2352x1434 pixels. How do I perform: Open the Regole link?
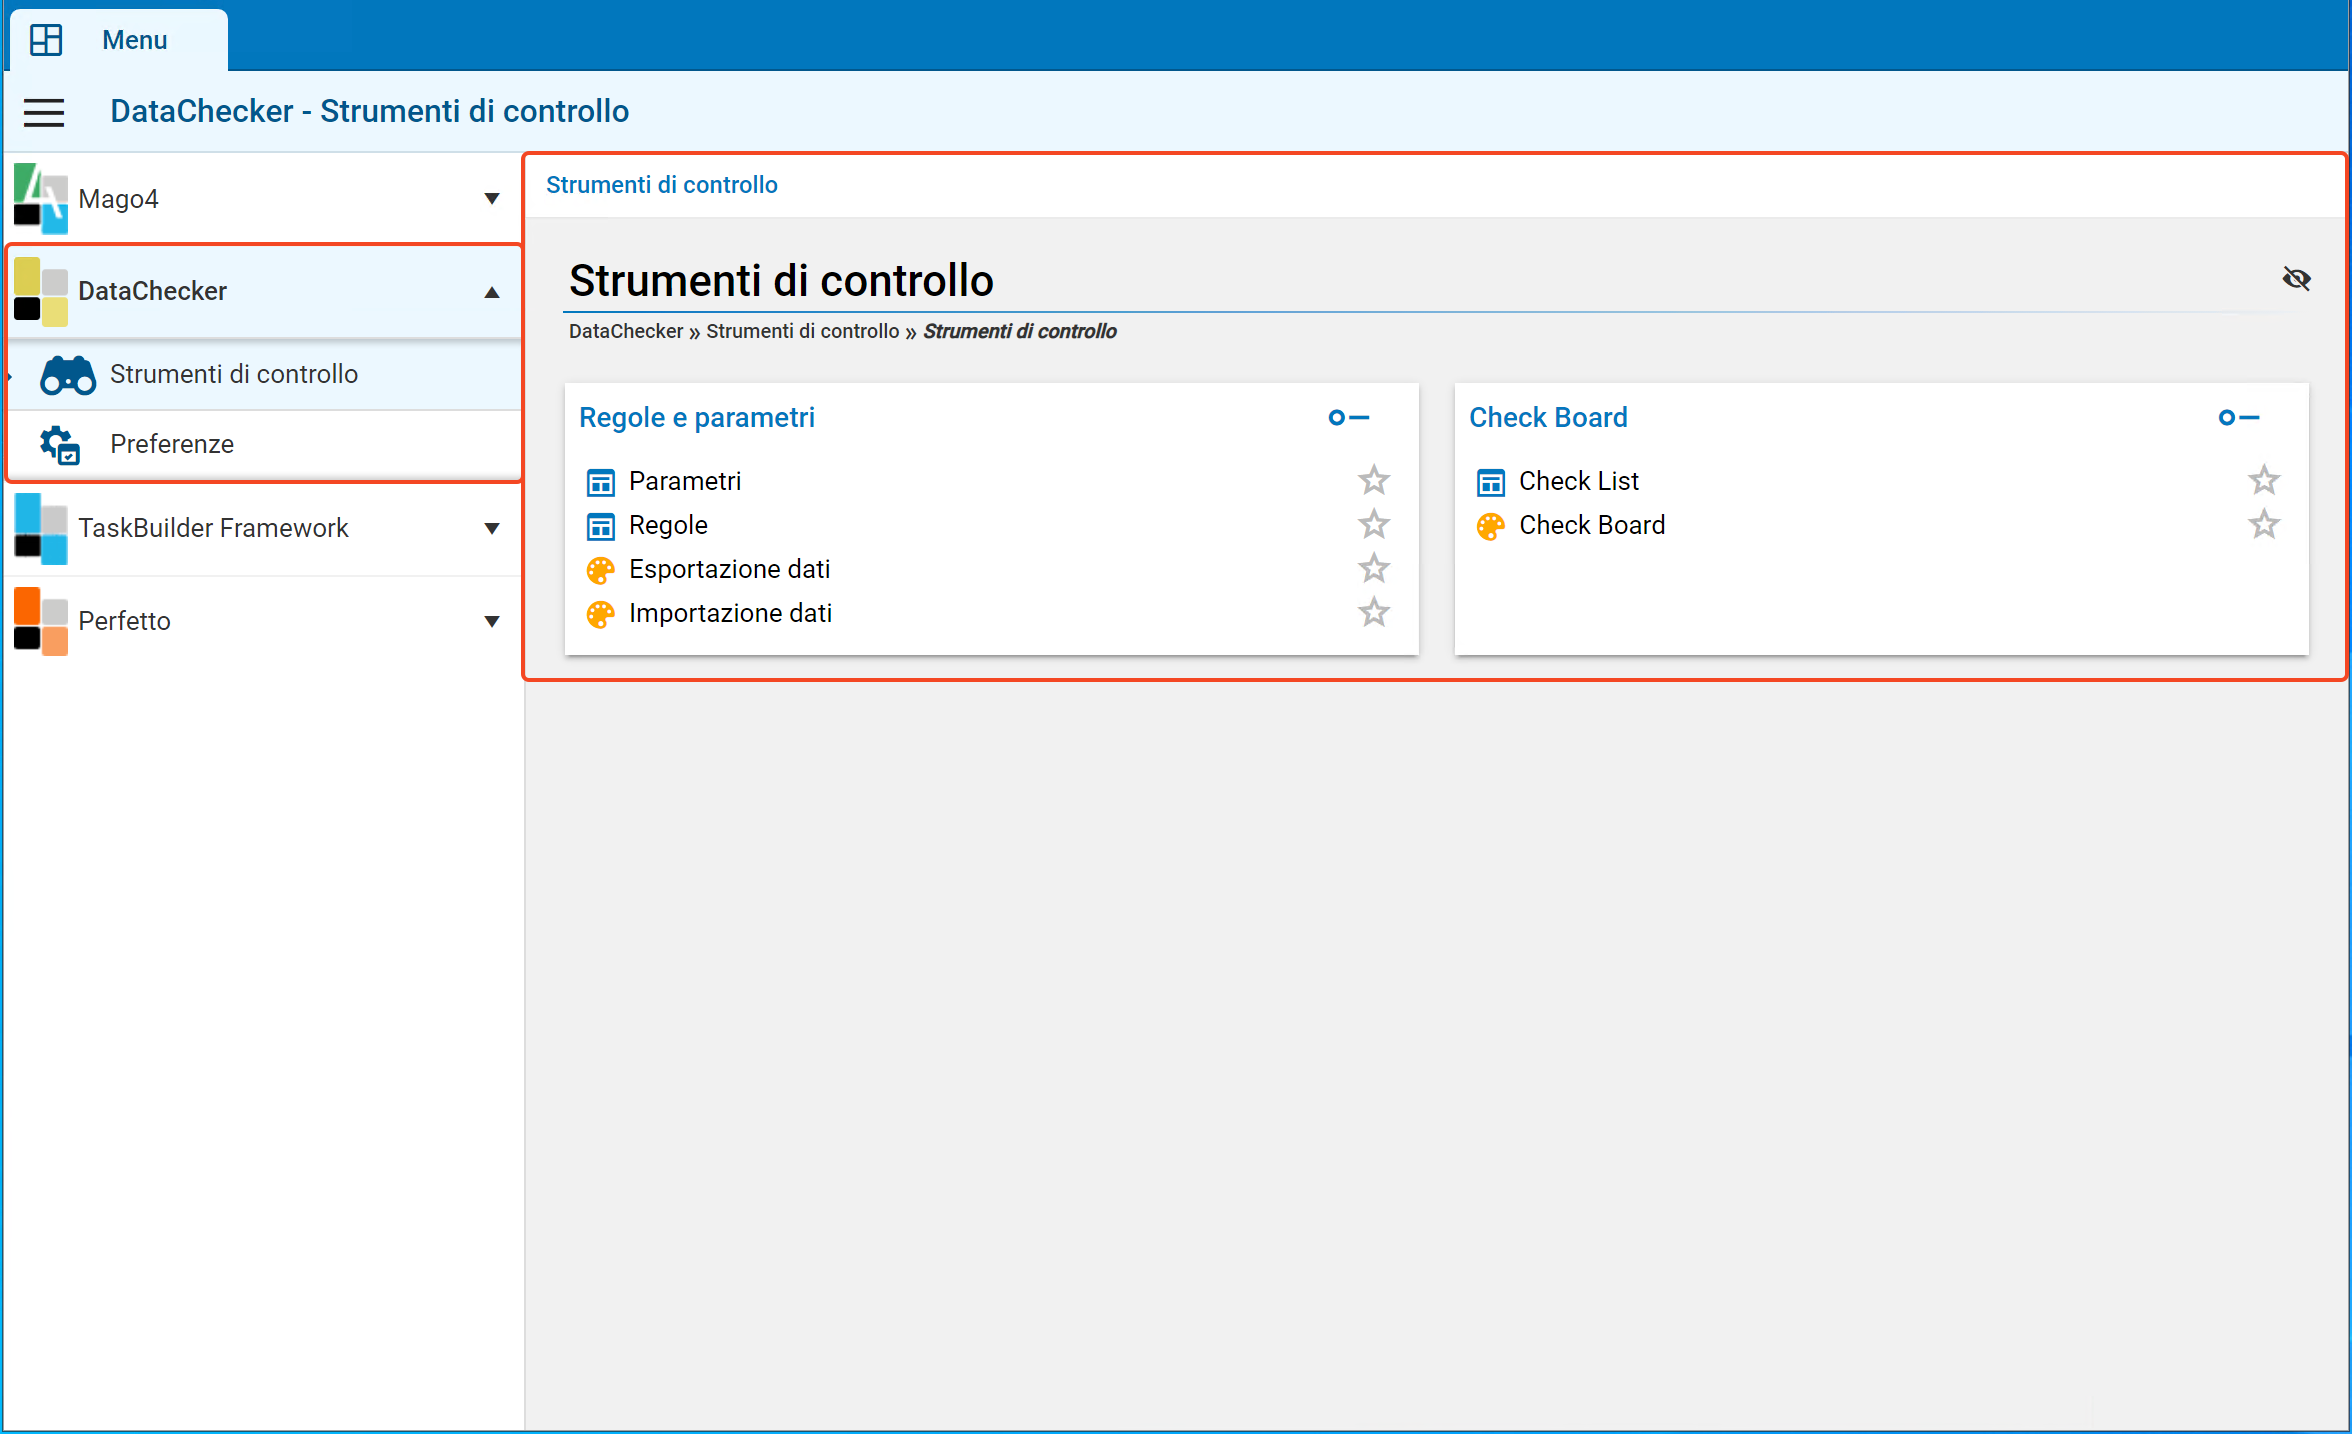pos(668,525)
